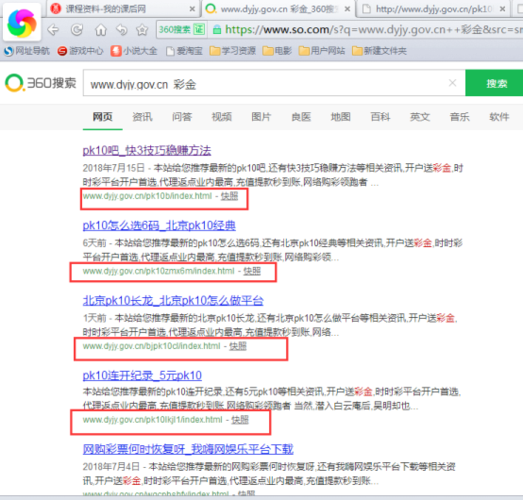Click the 360搜索 logo
The image size is (523, 500).
tap(40, 83)
